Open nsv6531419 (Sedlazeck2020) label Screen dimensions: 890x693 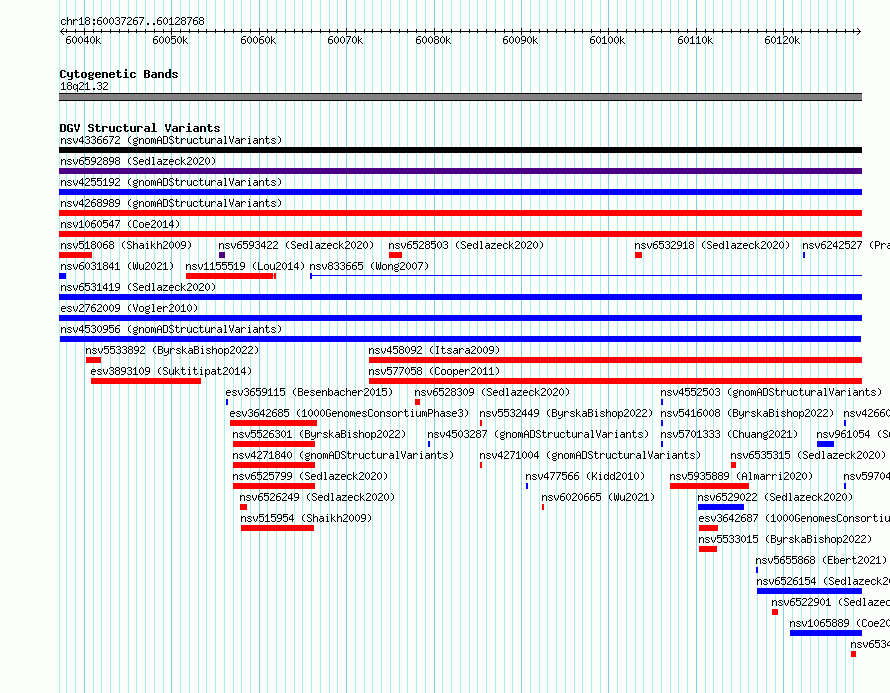(138, 287)
